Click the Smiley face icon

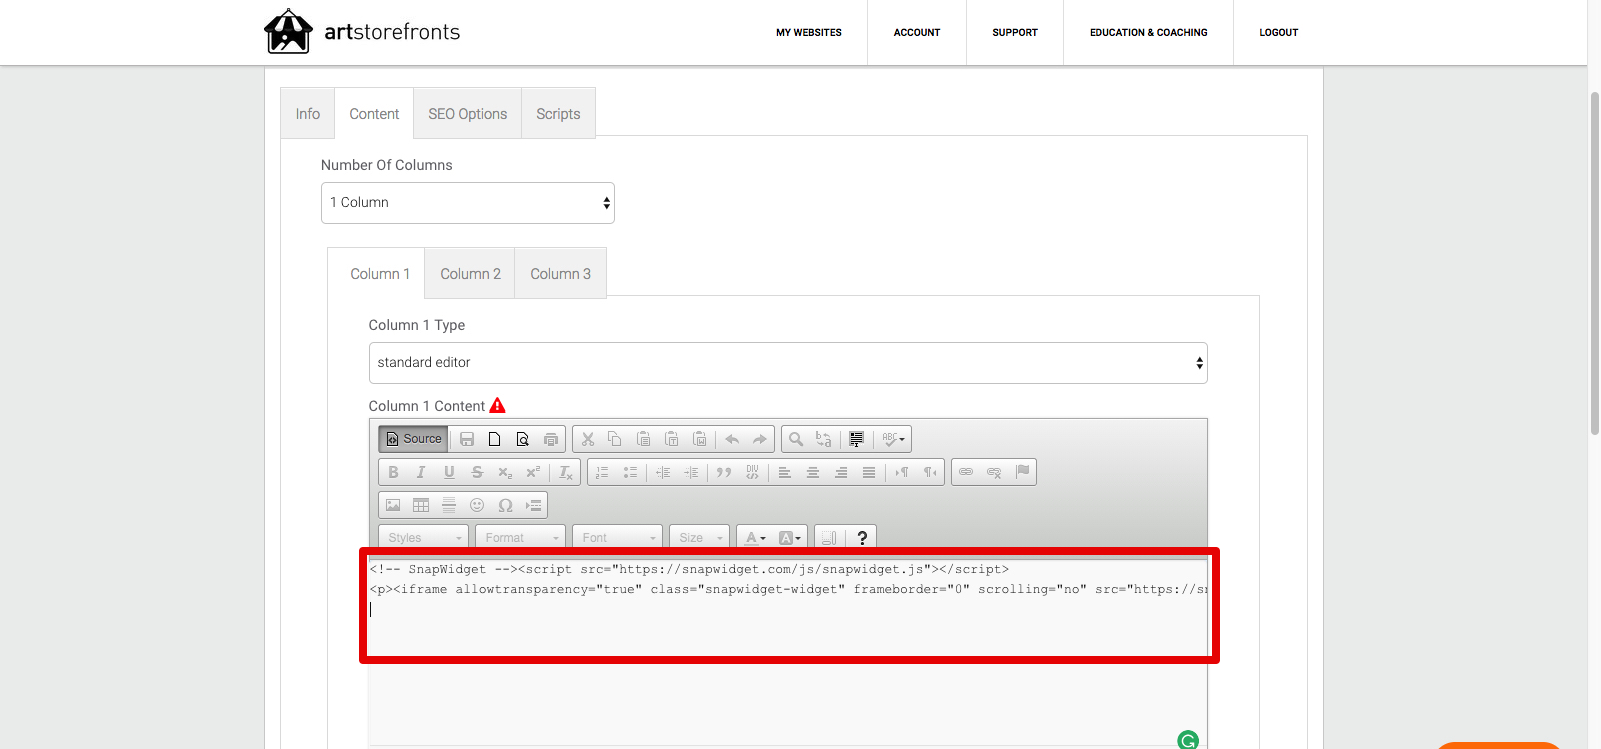(x=477, y=505)
